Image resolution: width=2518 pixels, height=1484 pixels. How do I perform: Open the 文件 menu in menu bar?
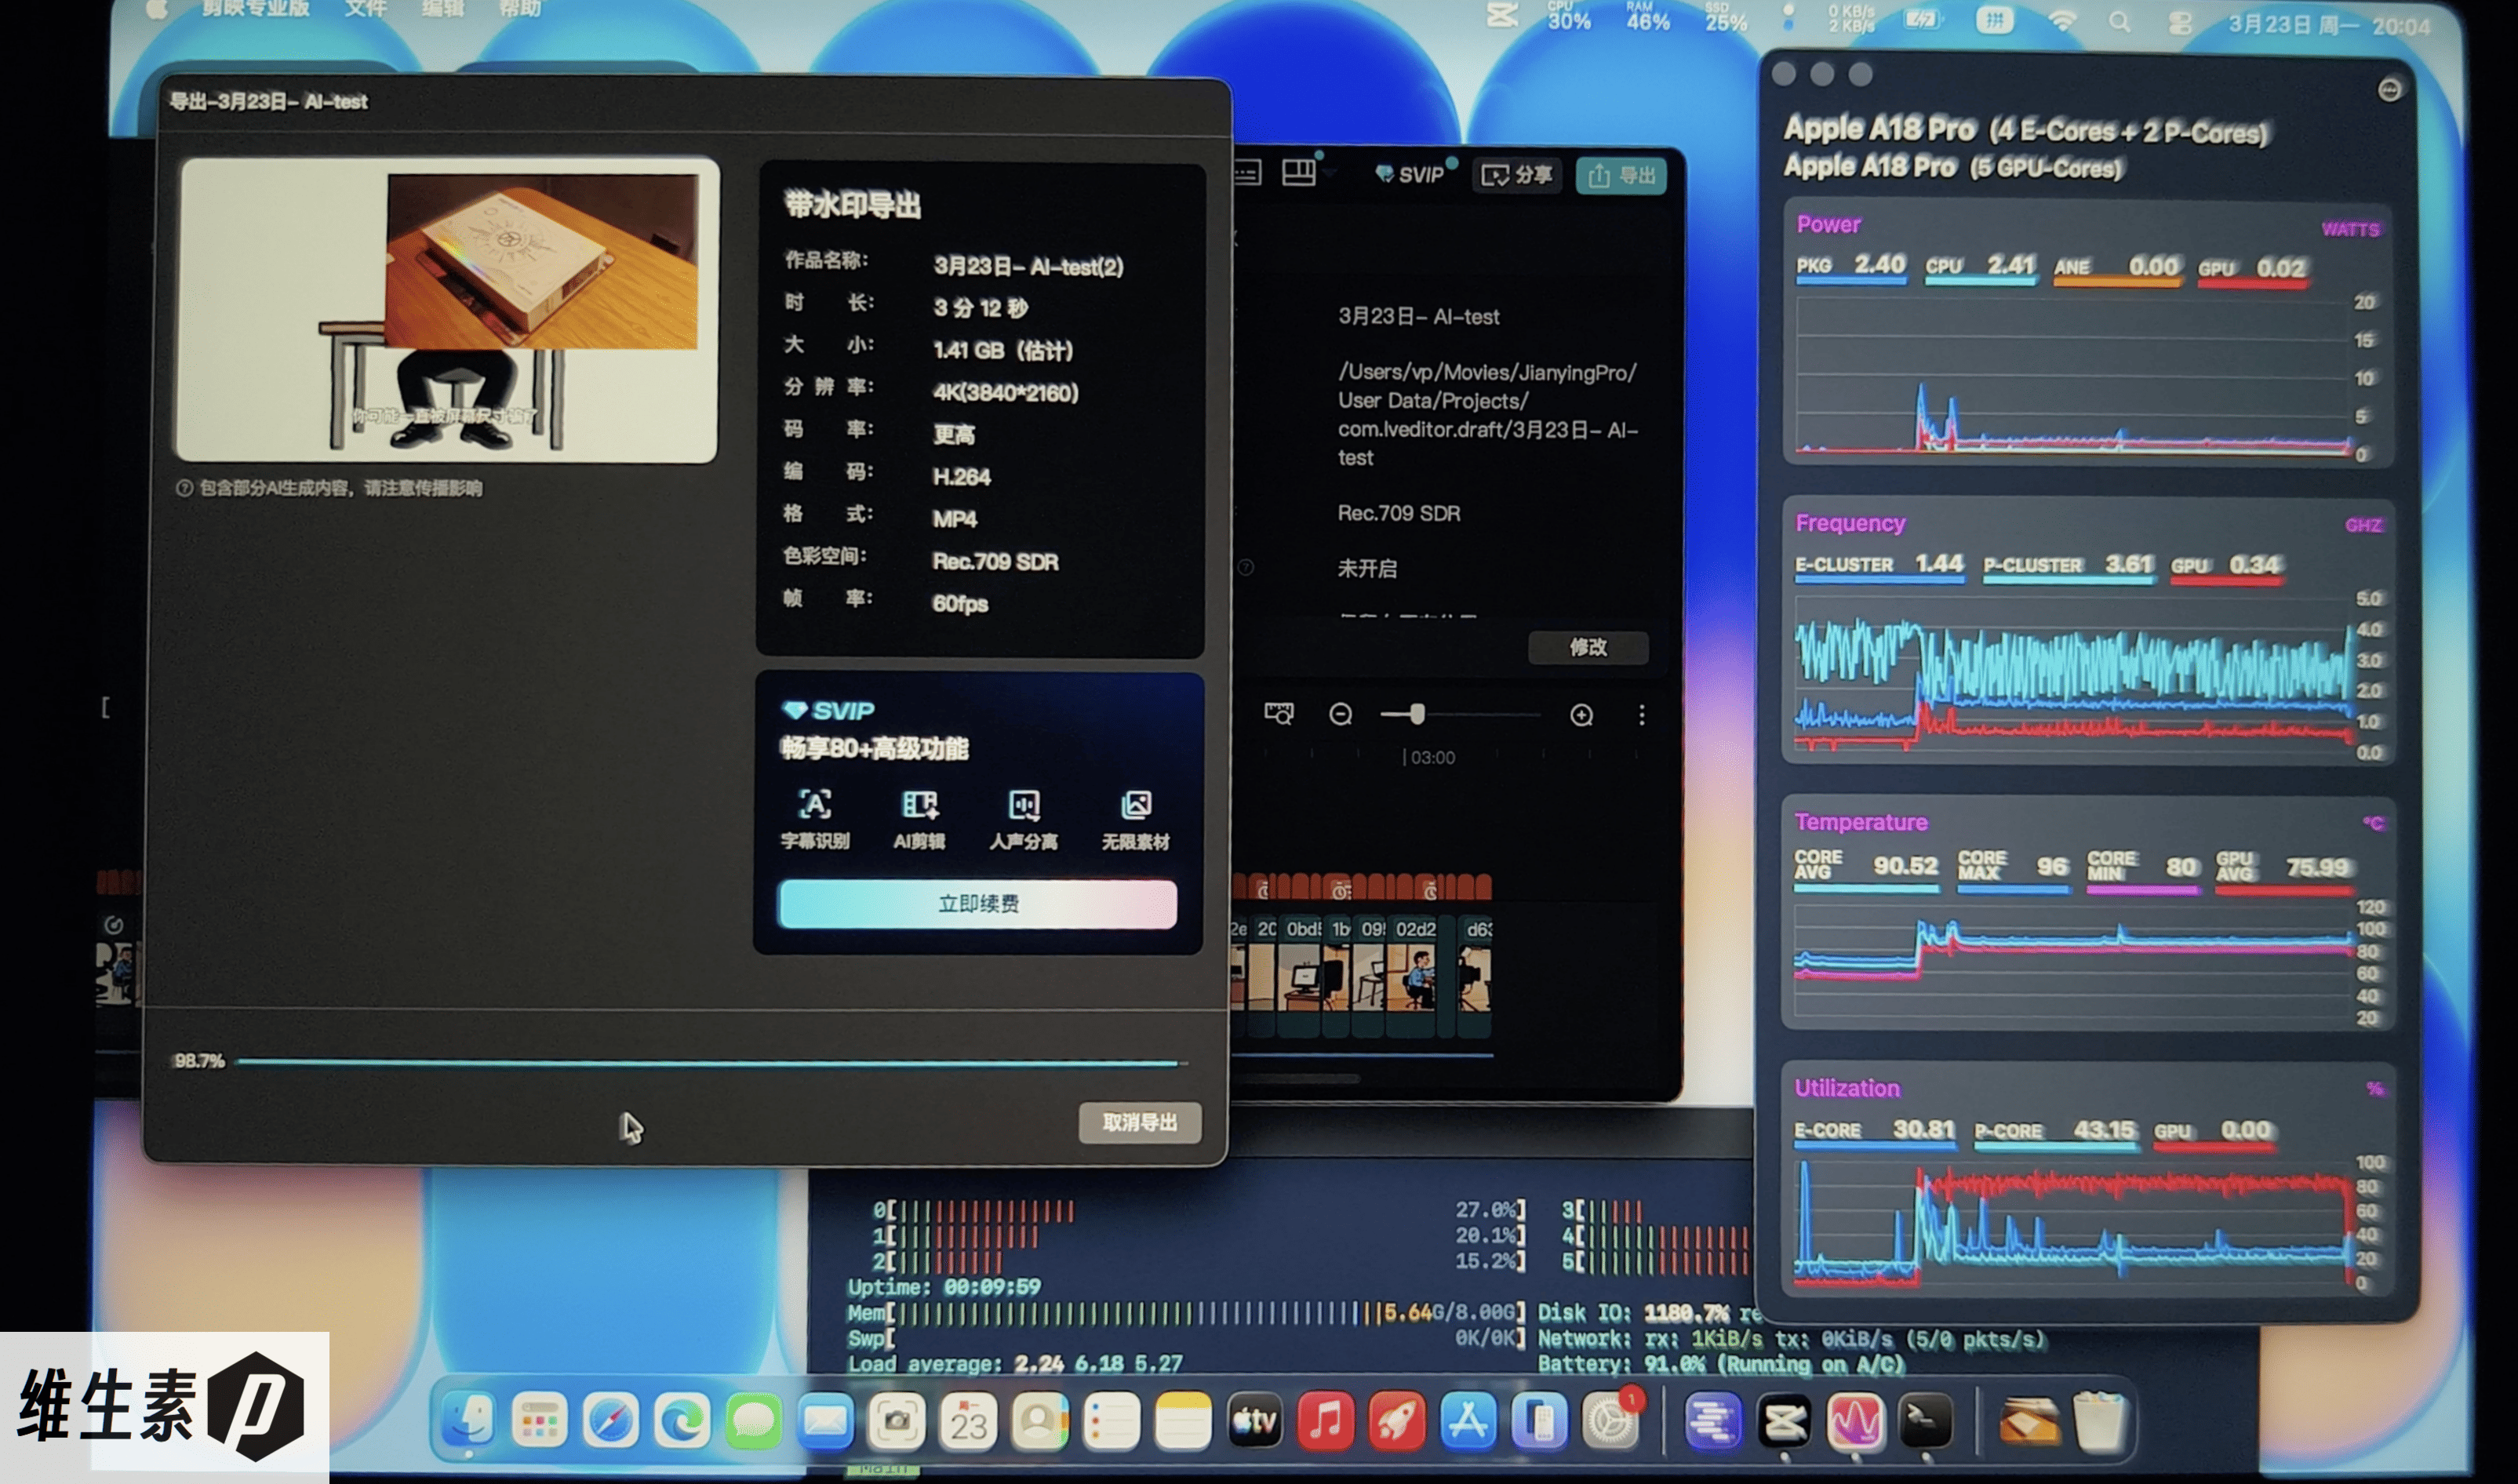[365, 9]
